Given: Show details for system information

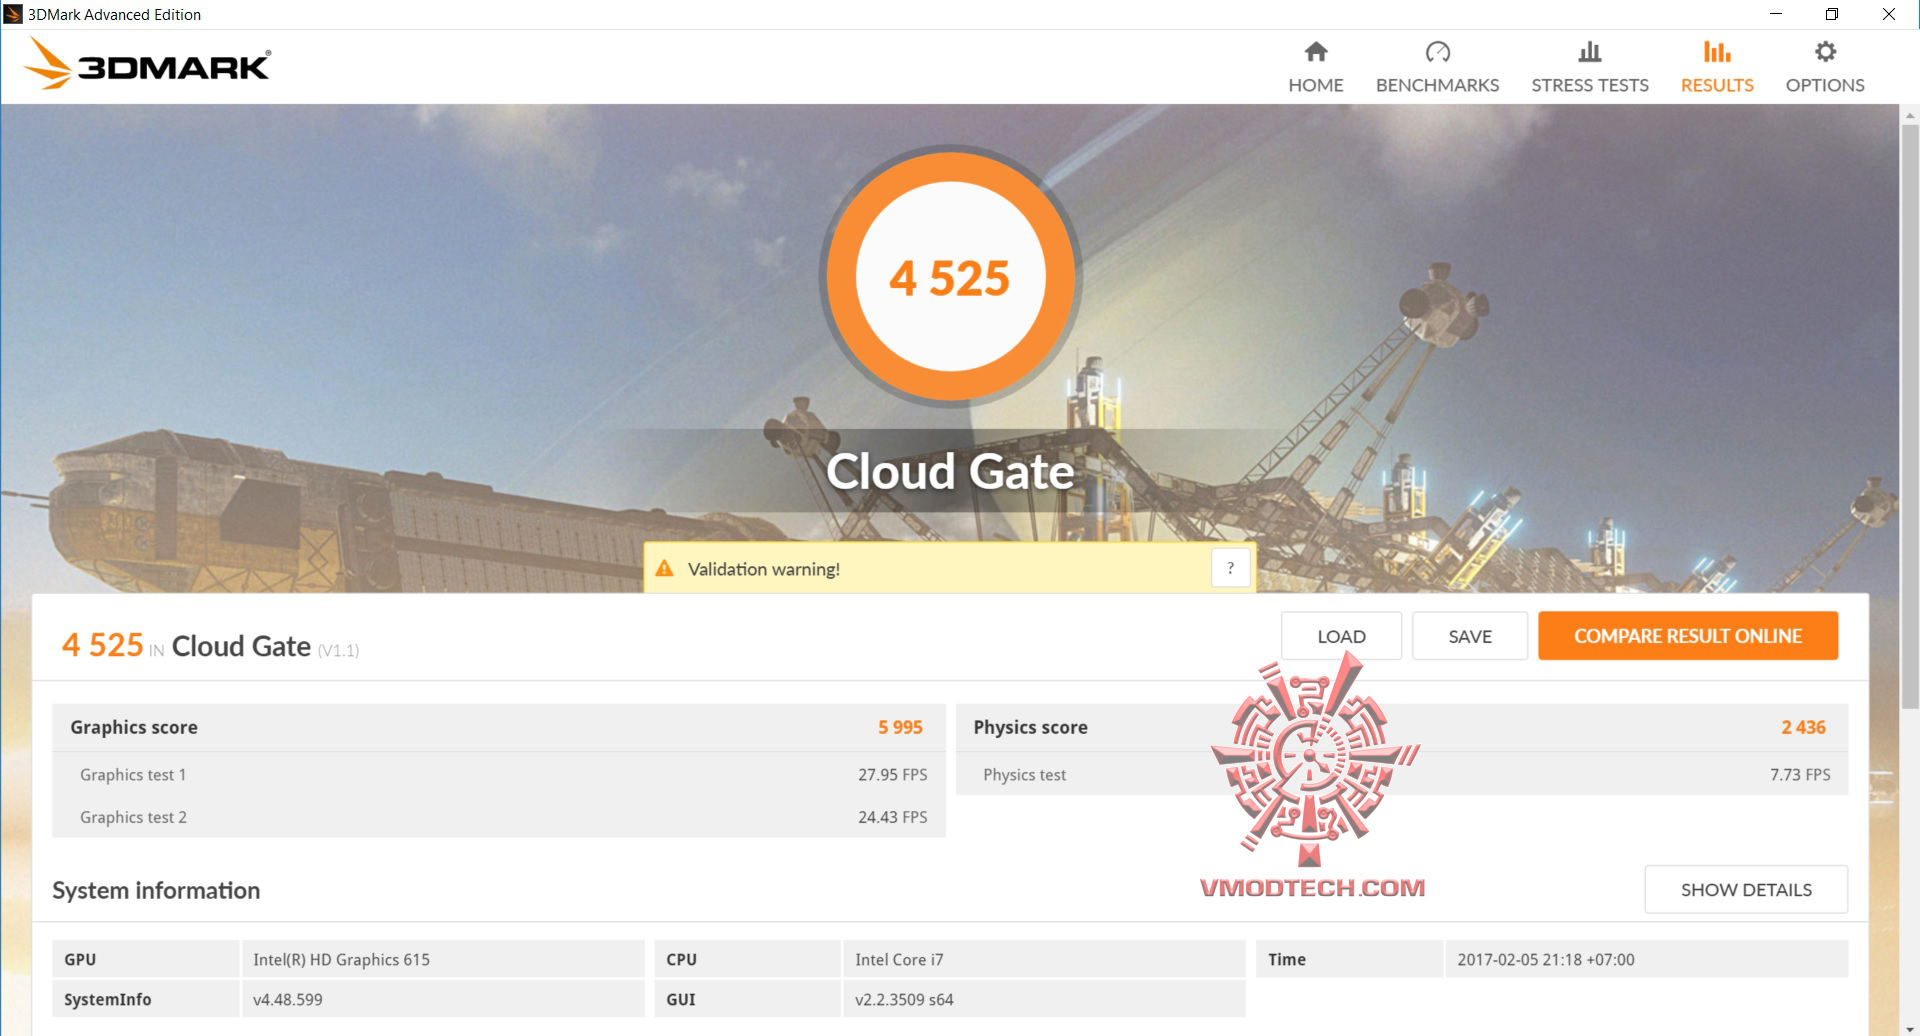Looking at the screenshot, I should coord(1745,889).
